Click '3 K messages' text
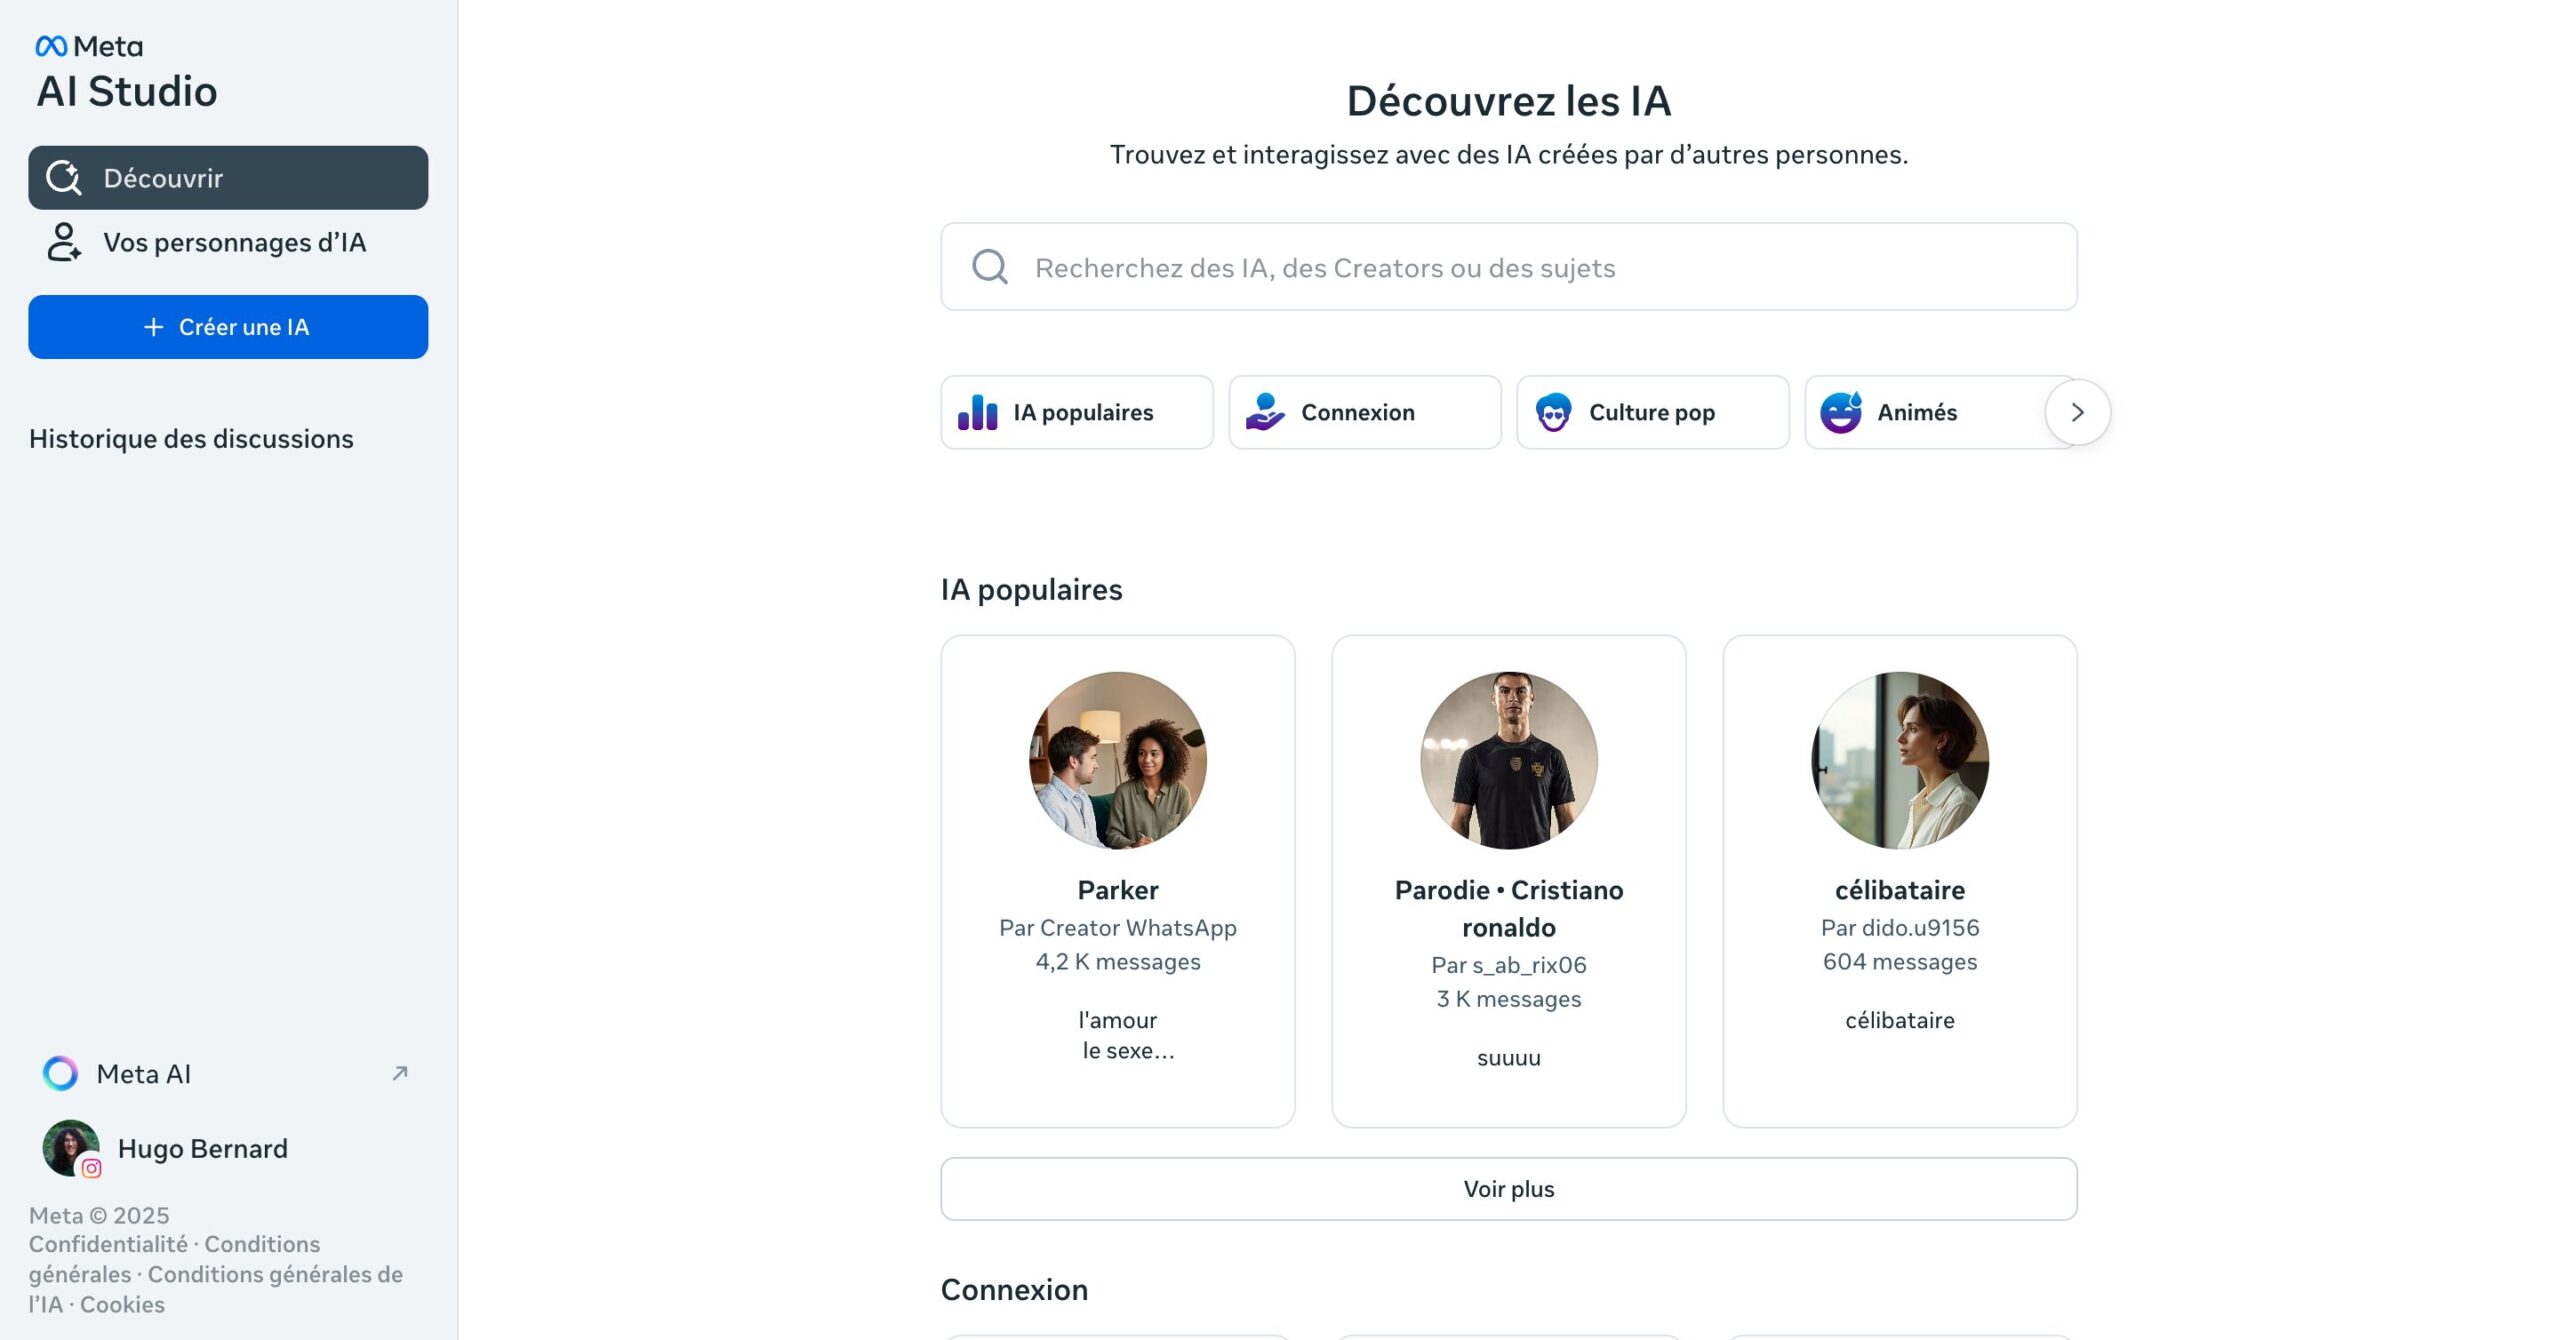Image resolution: width=2560 pixels, height=1340 pixels. click(x=1508, y=999)
